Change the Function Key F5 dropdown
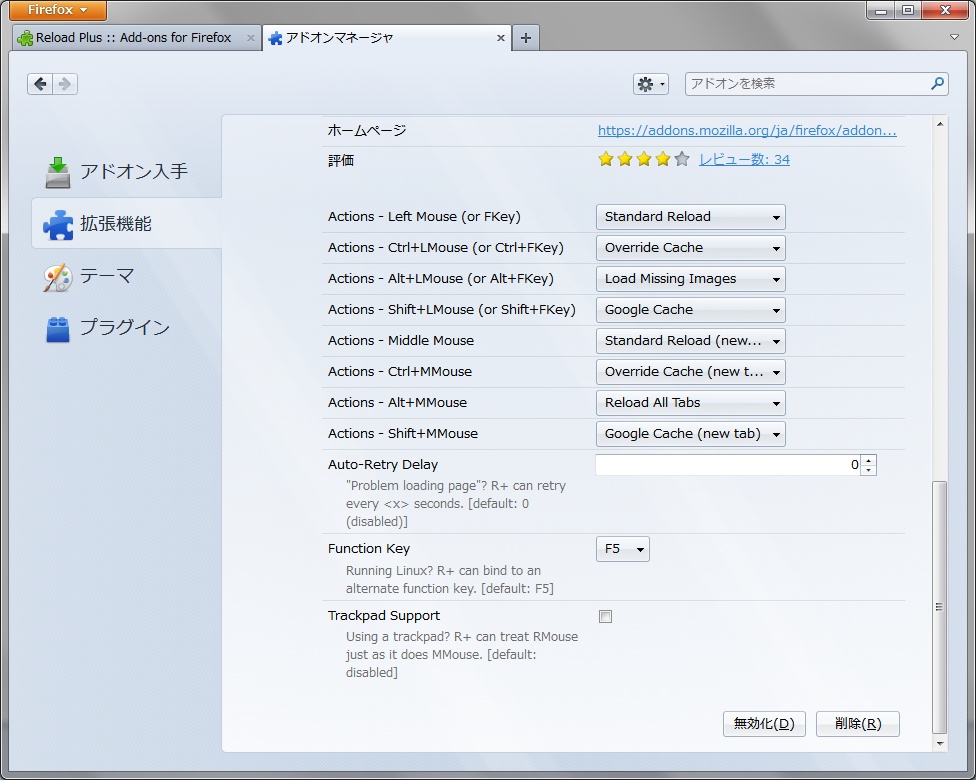 [x=622, y=548]
